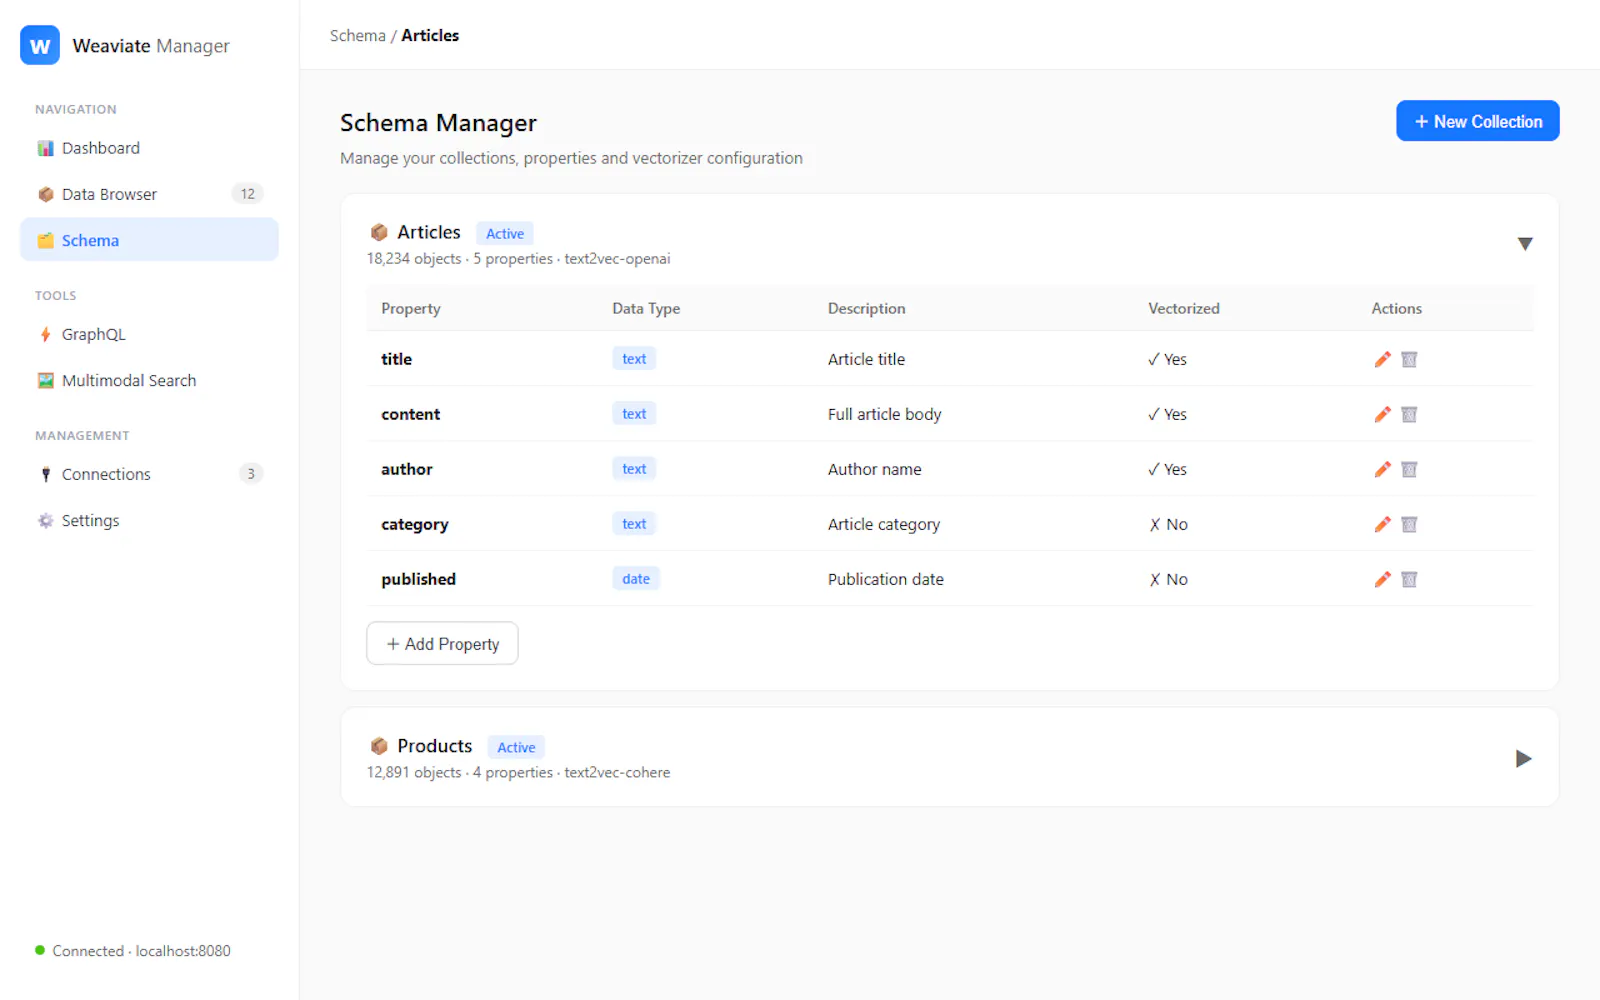Click the Products collection box icon

379,746
